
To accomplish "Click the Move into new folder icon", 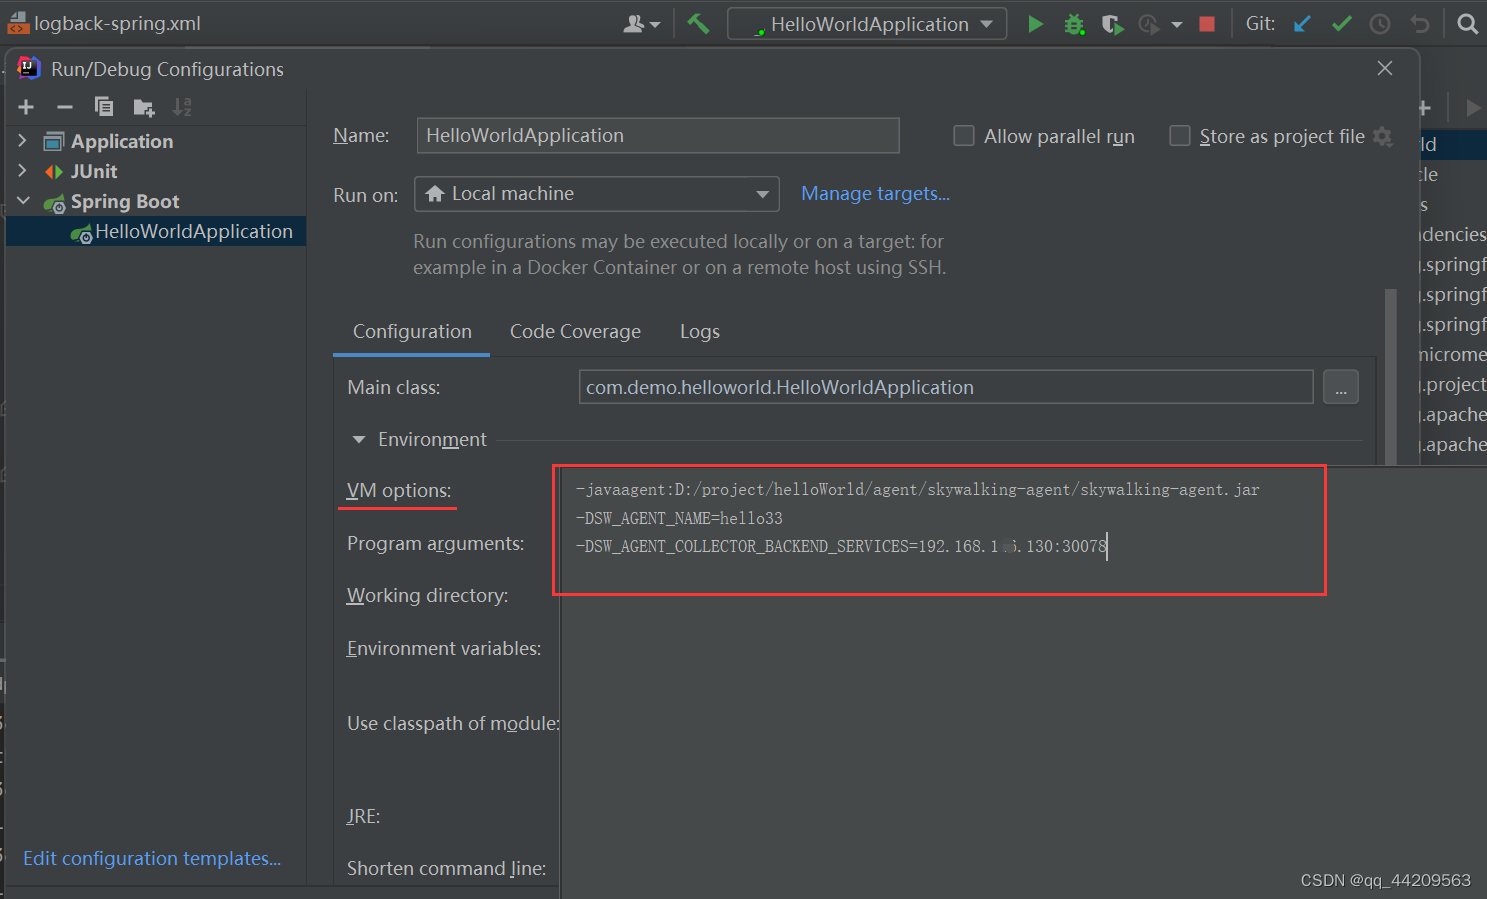I will point(144,107).
